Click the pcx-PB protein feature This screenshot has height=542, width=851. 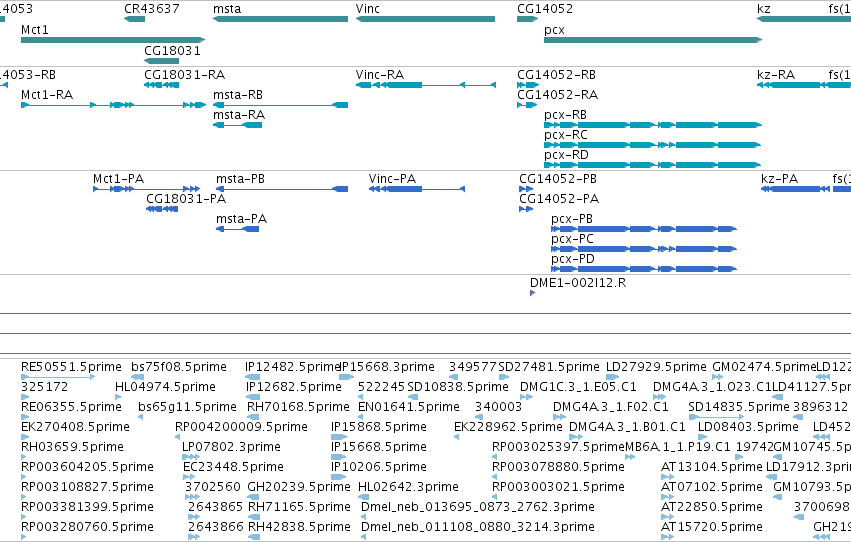(x=644, y=229)
